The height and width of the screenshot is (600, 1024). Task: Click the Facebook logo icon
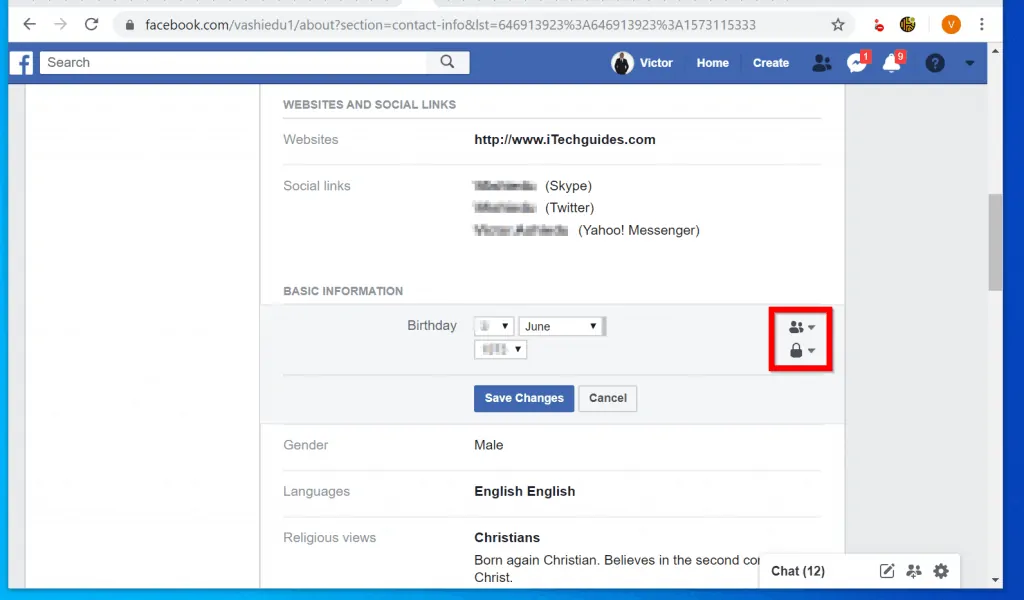tap(21, 63)
